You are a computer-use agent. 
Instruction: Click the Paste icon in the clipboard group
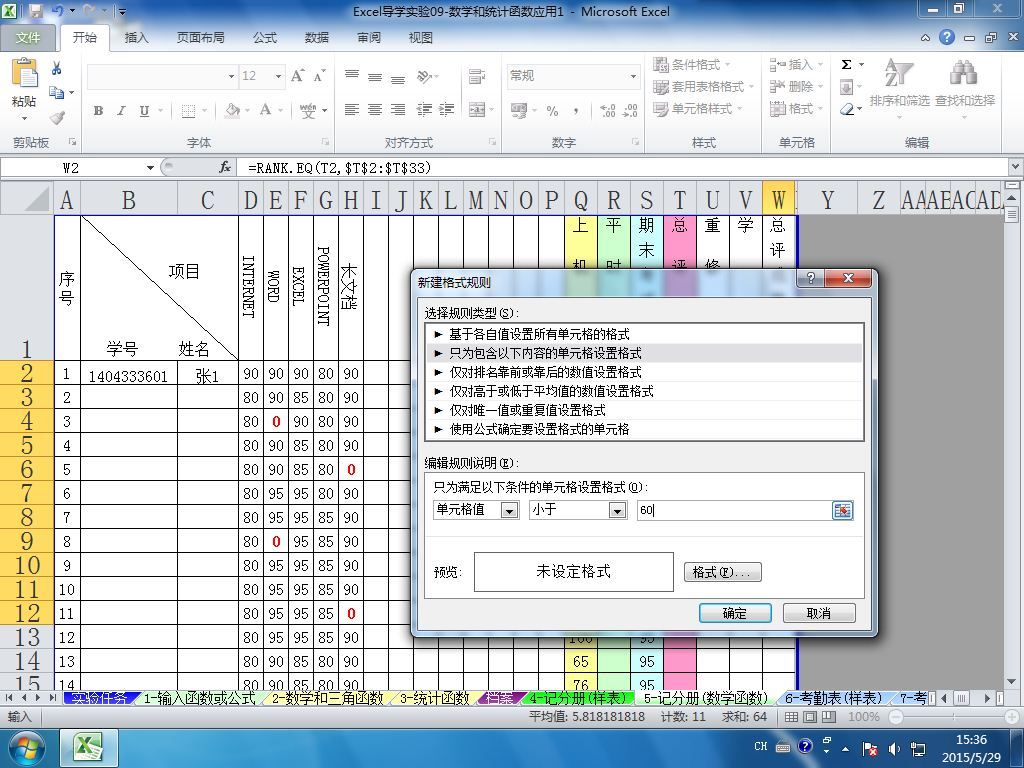(x=24, y=74)
